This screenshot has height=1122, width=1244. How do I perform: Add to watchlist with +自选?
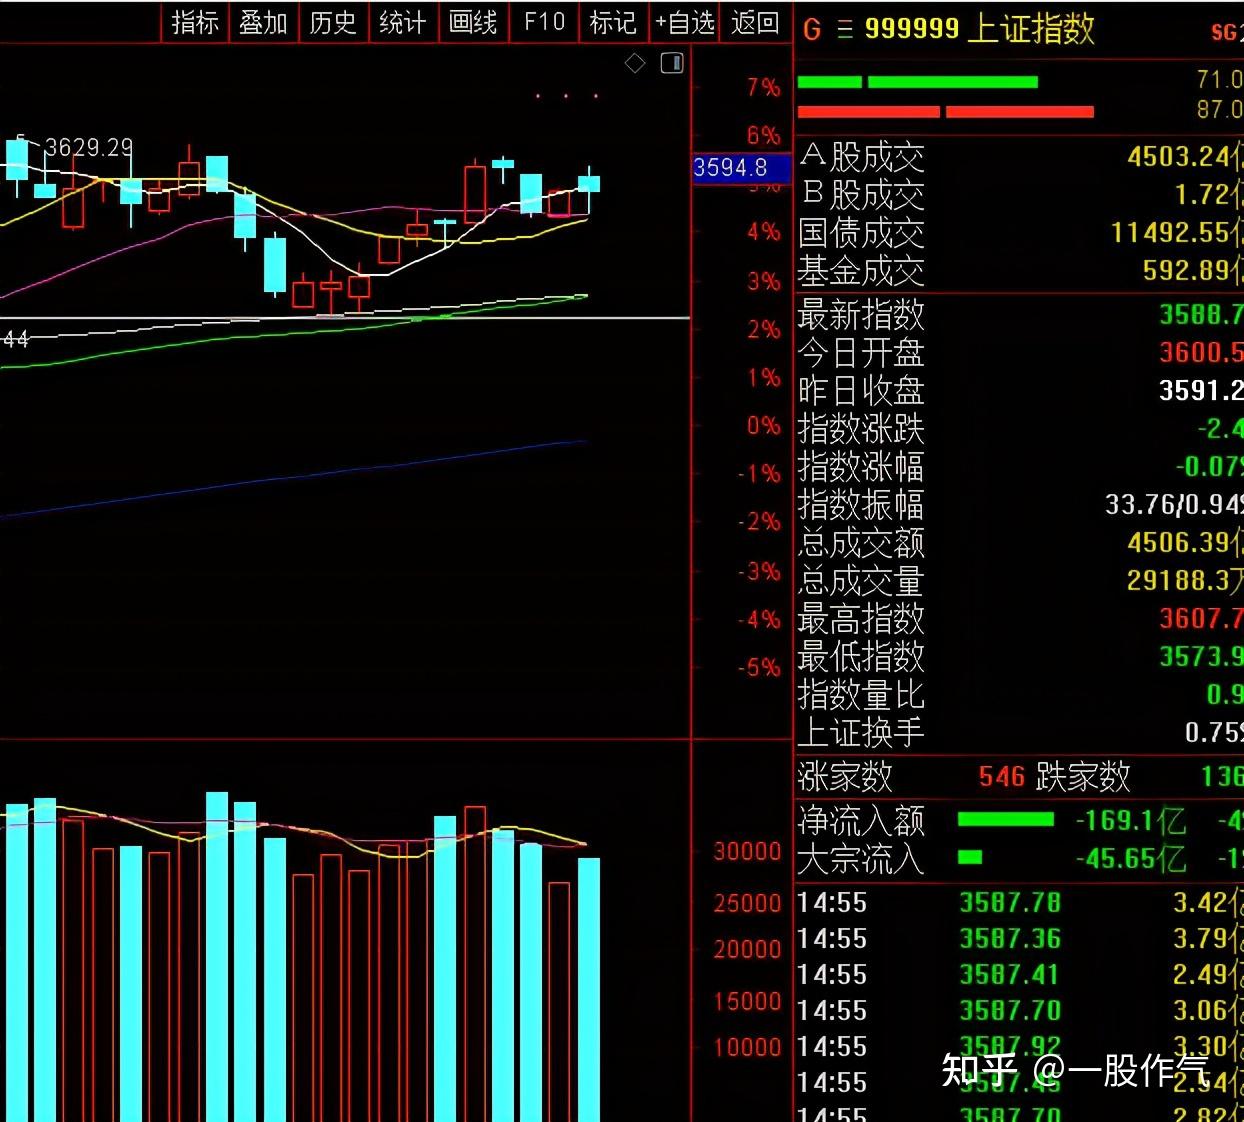pos(685,22)
